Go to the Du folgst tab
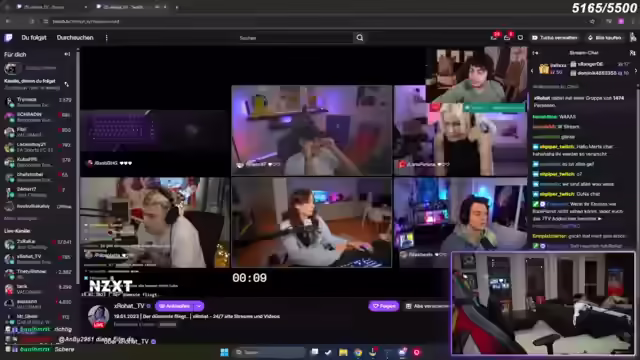This screenshot has height=360, width=640. click(34, 38)
